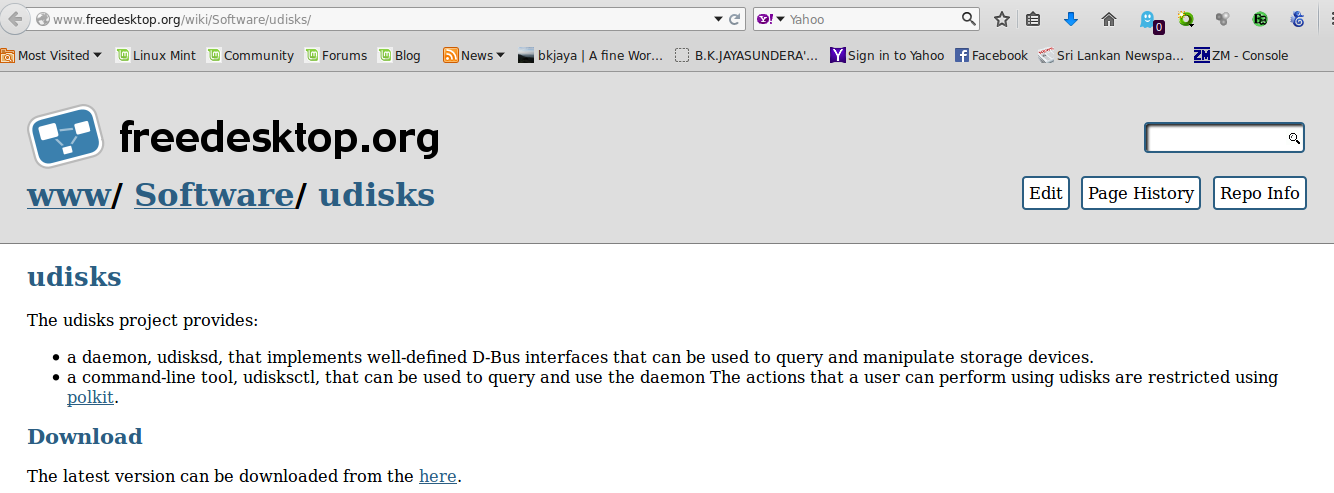Click the www breadcrumb link
The height and width of the screenshot is (493, 1334).
click(68, 194)
